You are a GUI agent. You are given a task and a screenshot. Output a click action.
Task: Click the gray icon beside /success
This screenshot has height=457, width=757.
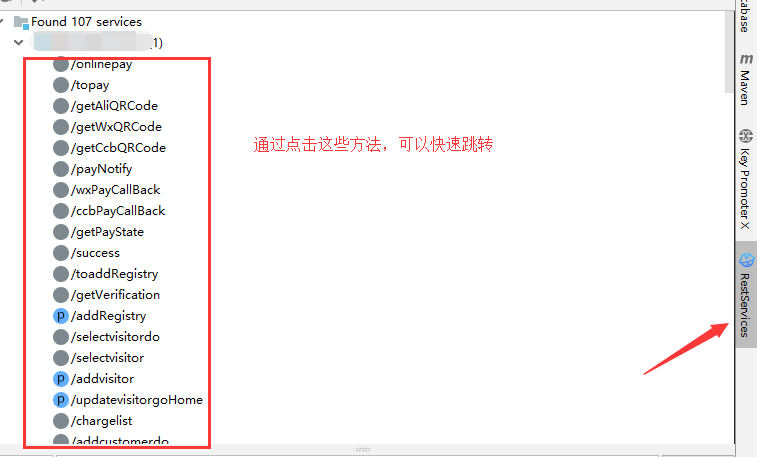[x=60, y=253]
